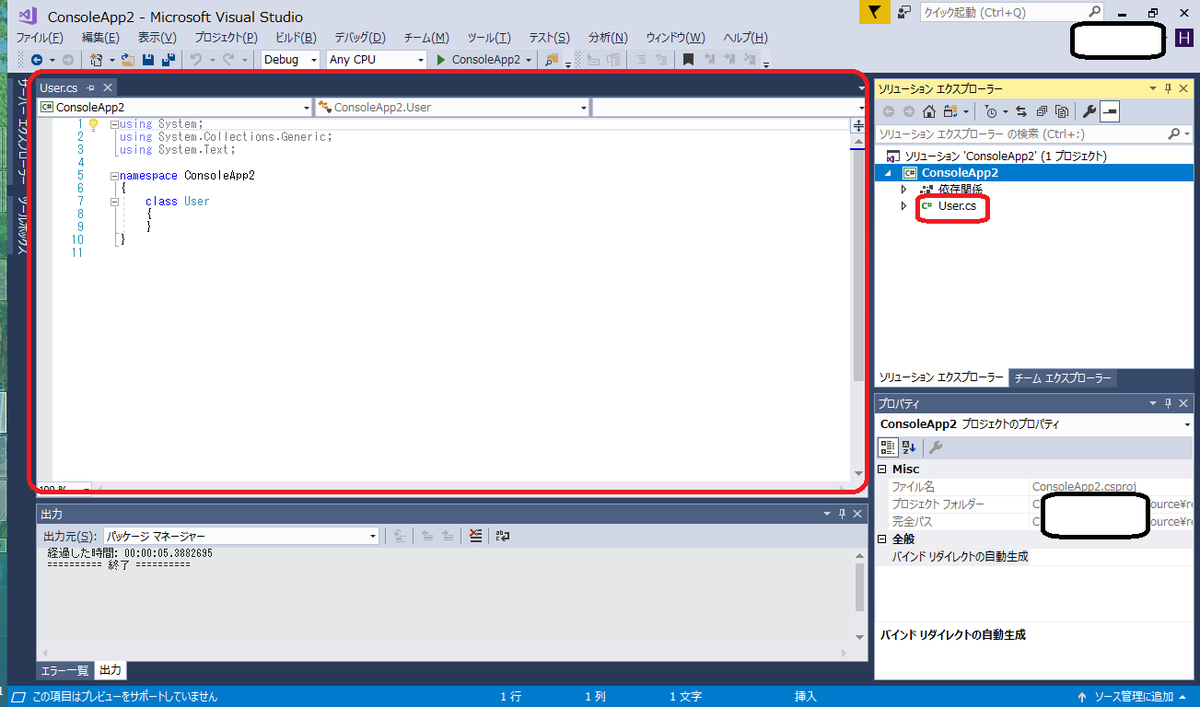
Task: Click the lightbulb quick actions icon at line 1
Action: pos(94,124)
